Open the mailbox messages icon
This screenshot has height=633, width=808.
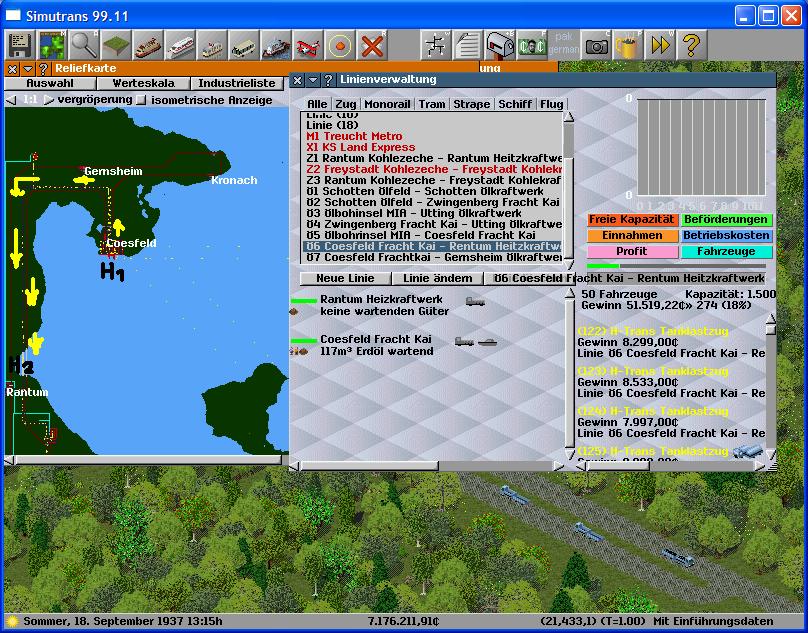499,46
